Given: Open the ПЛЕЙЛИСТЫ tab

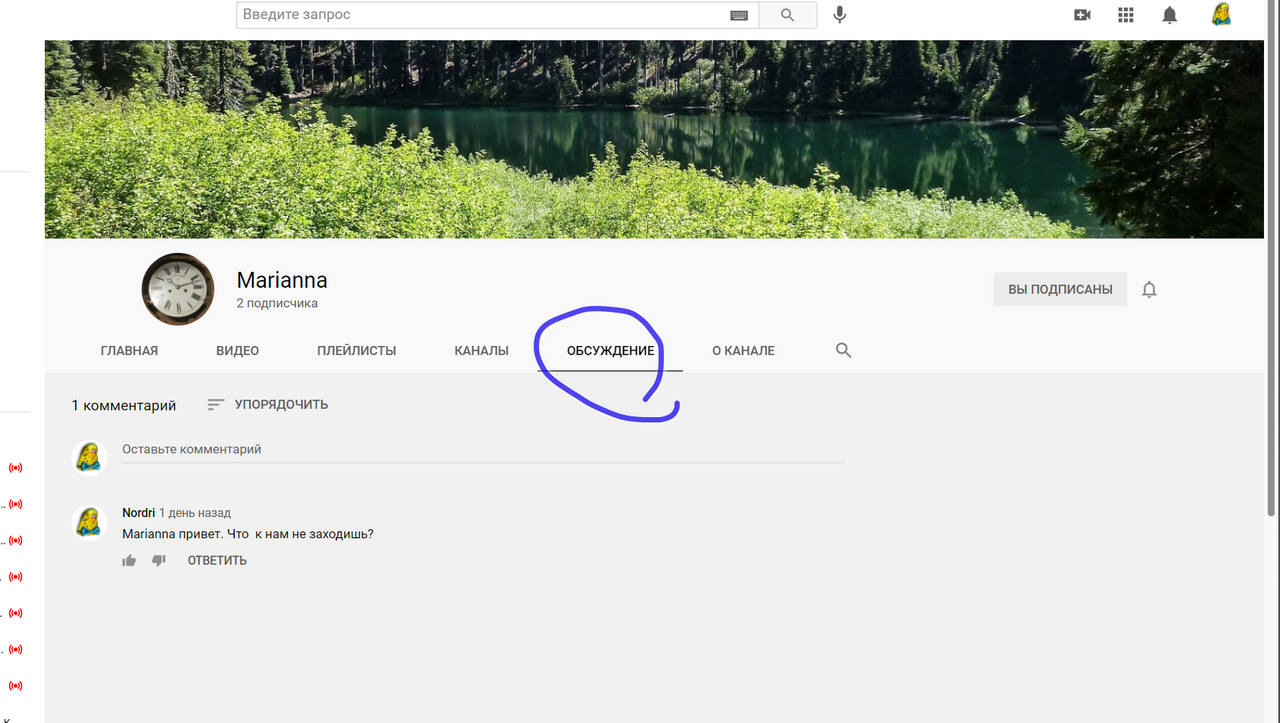Looking at the screenshot, I should (x=357, y=351).
